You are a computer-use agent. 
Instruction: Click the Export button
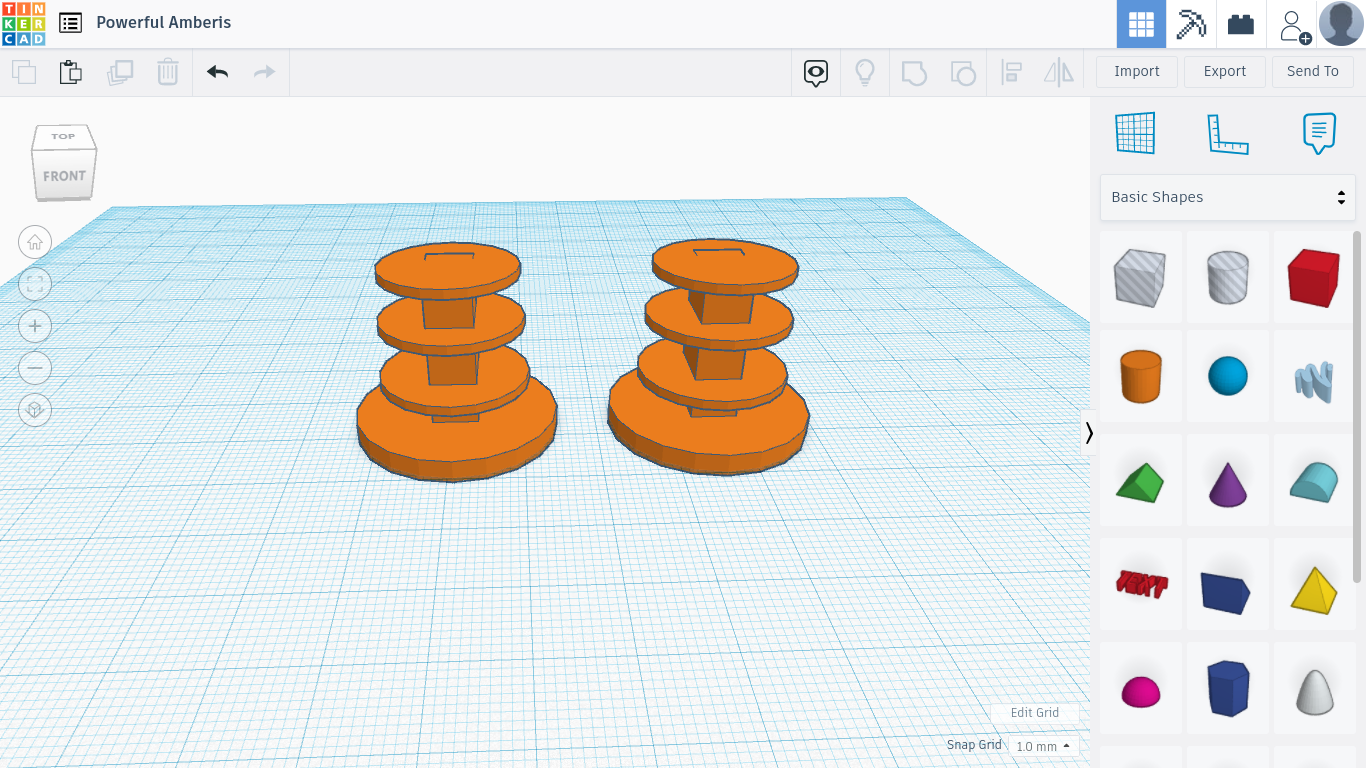tap(1225, 71)
